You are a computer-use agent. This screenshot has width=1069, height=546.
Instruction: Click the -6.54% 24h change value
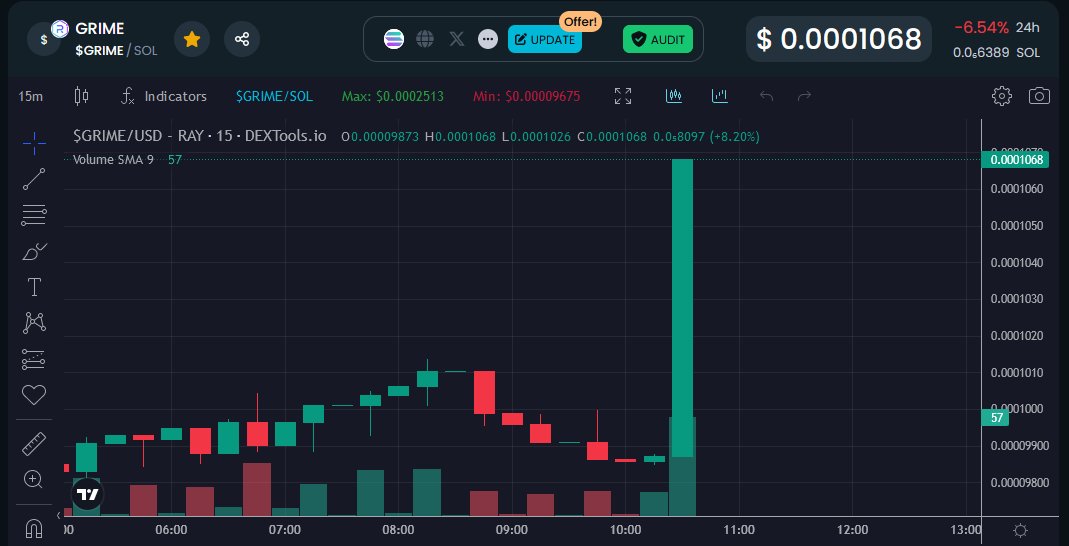pos(982,28)
